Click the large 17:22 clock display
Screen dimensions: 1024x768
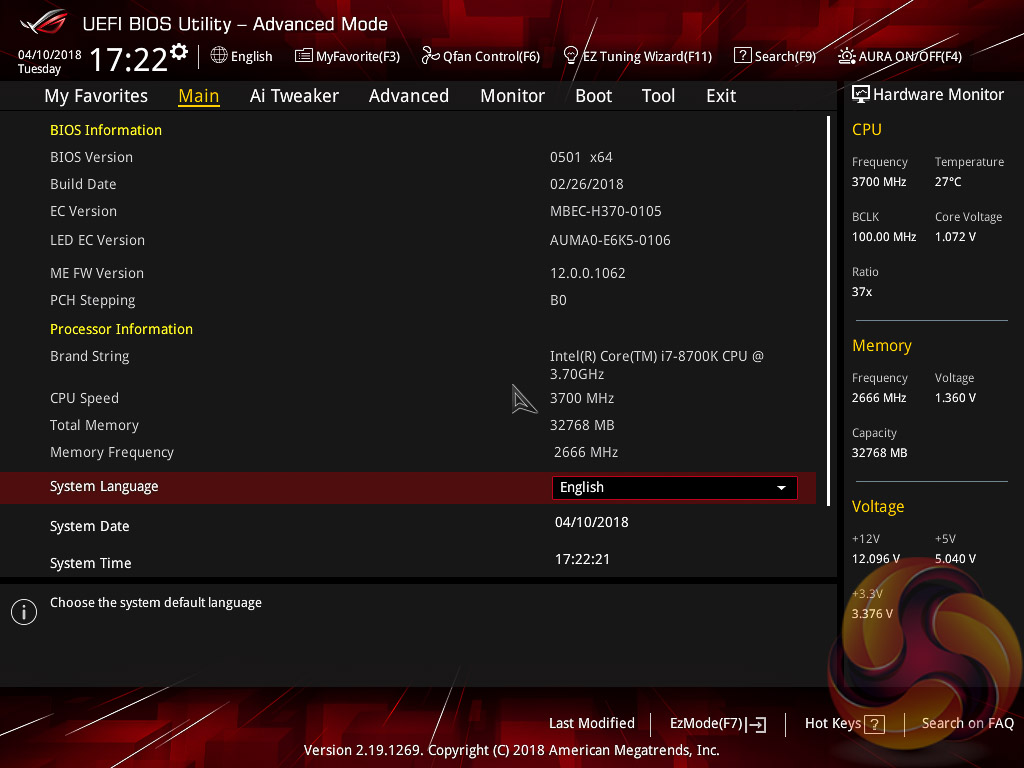click(129, 60)
